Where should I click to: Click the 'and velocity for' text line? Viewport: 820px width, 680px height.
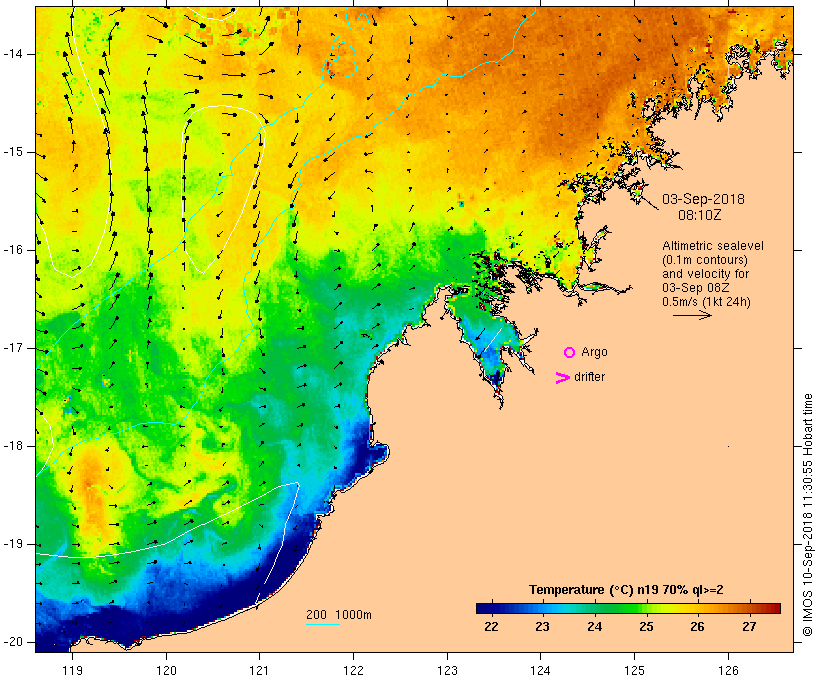pyautogui.click(x=705, y=274)
